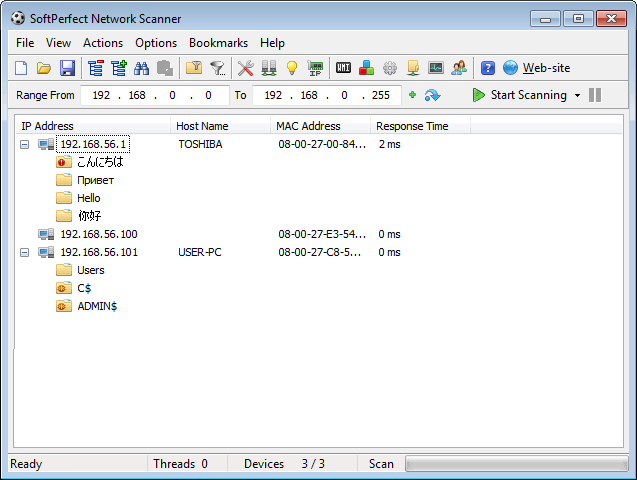Viewport: 637px width, 480px height.
Task: Click the 2 ms response time cell
Action: (389, 145)
